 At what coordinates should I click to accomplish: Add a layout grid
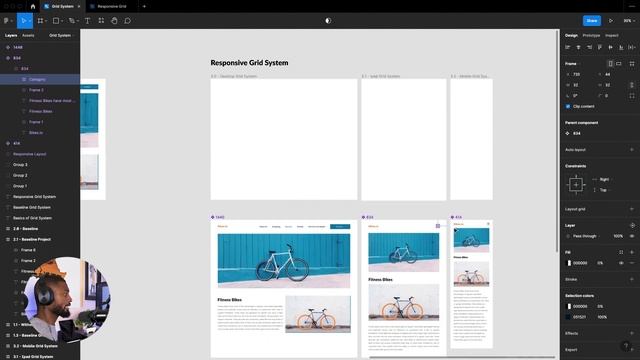click(632, 209)
